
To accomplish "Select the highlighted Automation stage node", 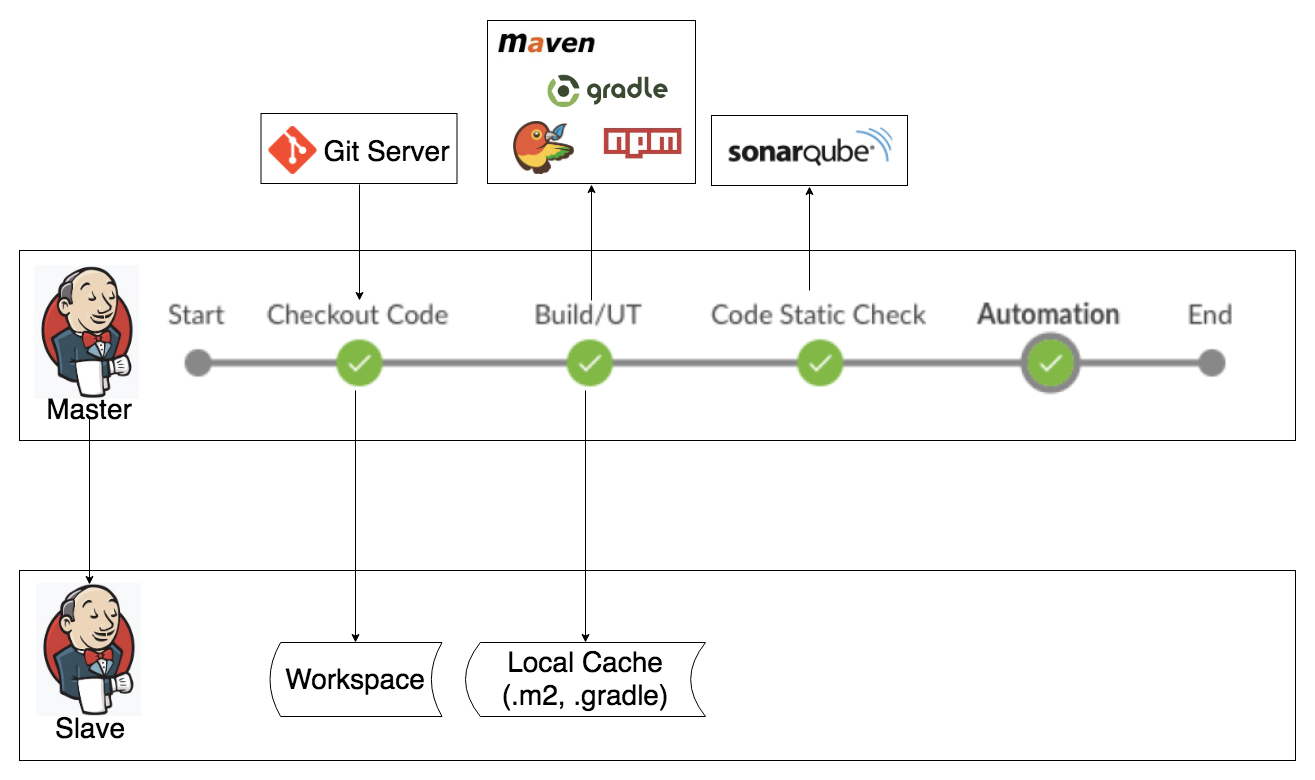I will point(1049,363).
